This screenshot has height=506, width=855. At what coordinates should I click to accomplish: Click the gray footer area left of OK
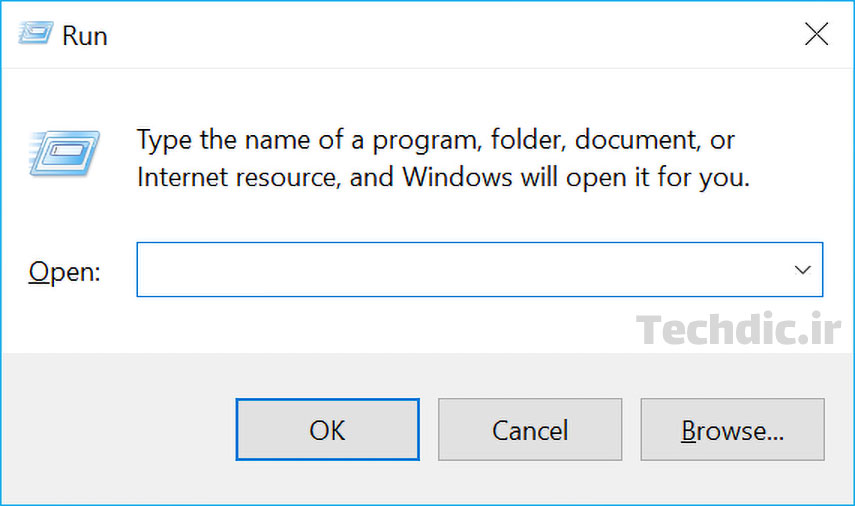pos(118,430)
